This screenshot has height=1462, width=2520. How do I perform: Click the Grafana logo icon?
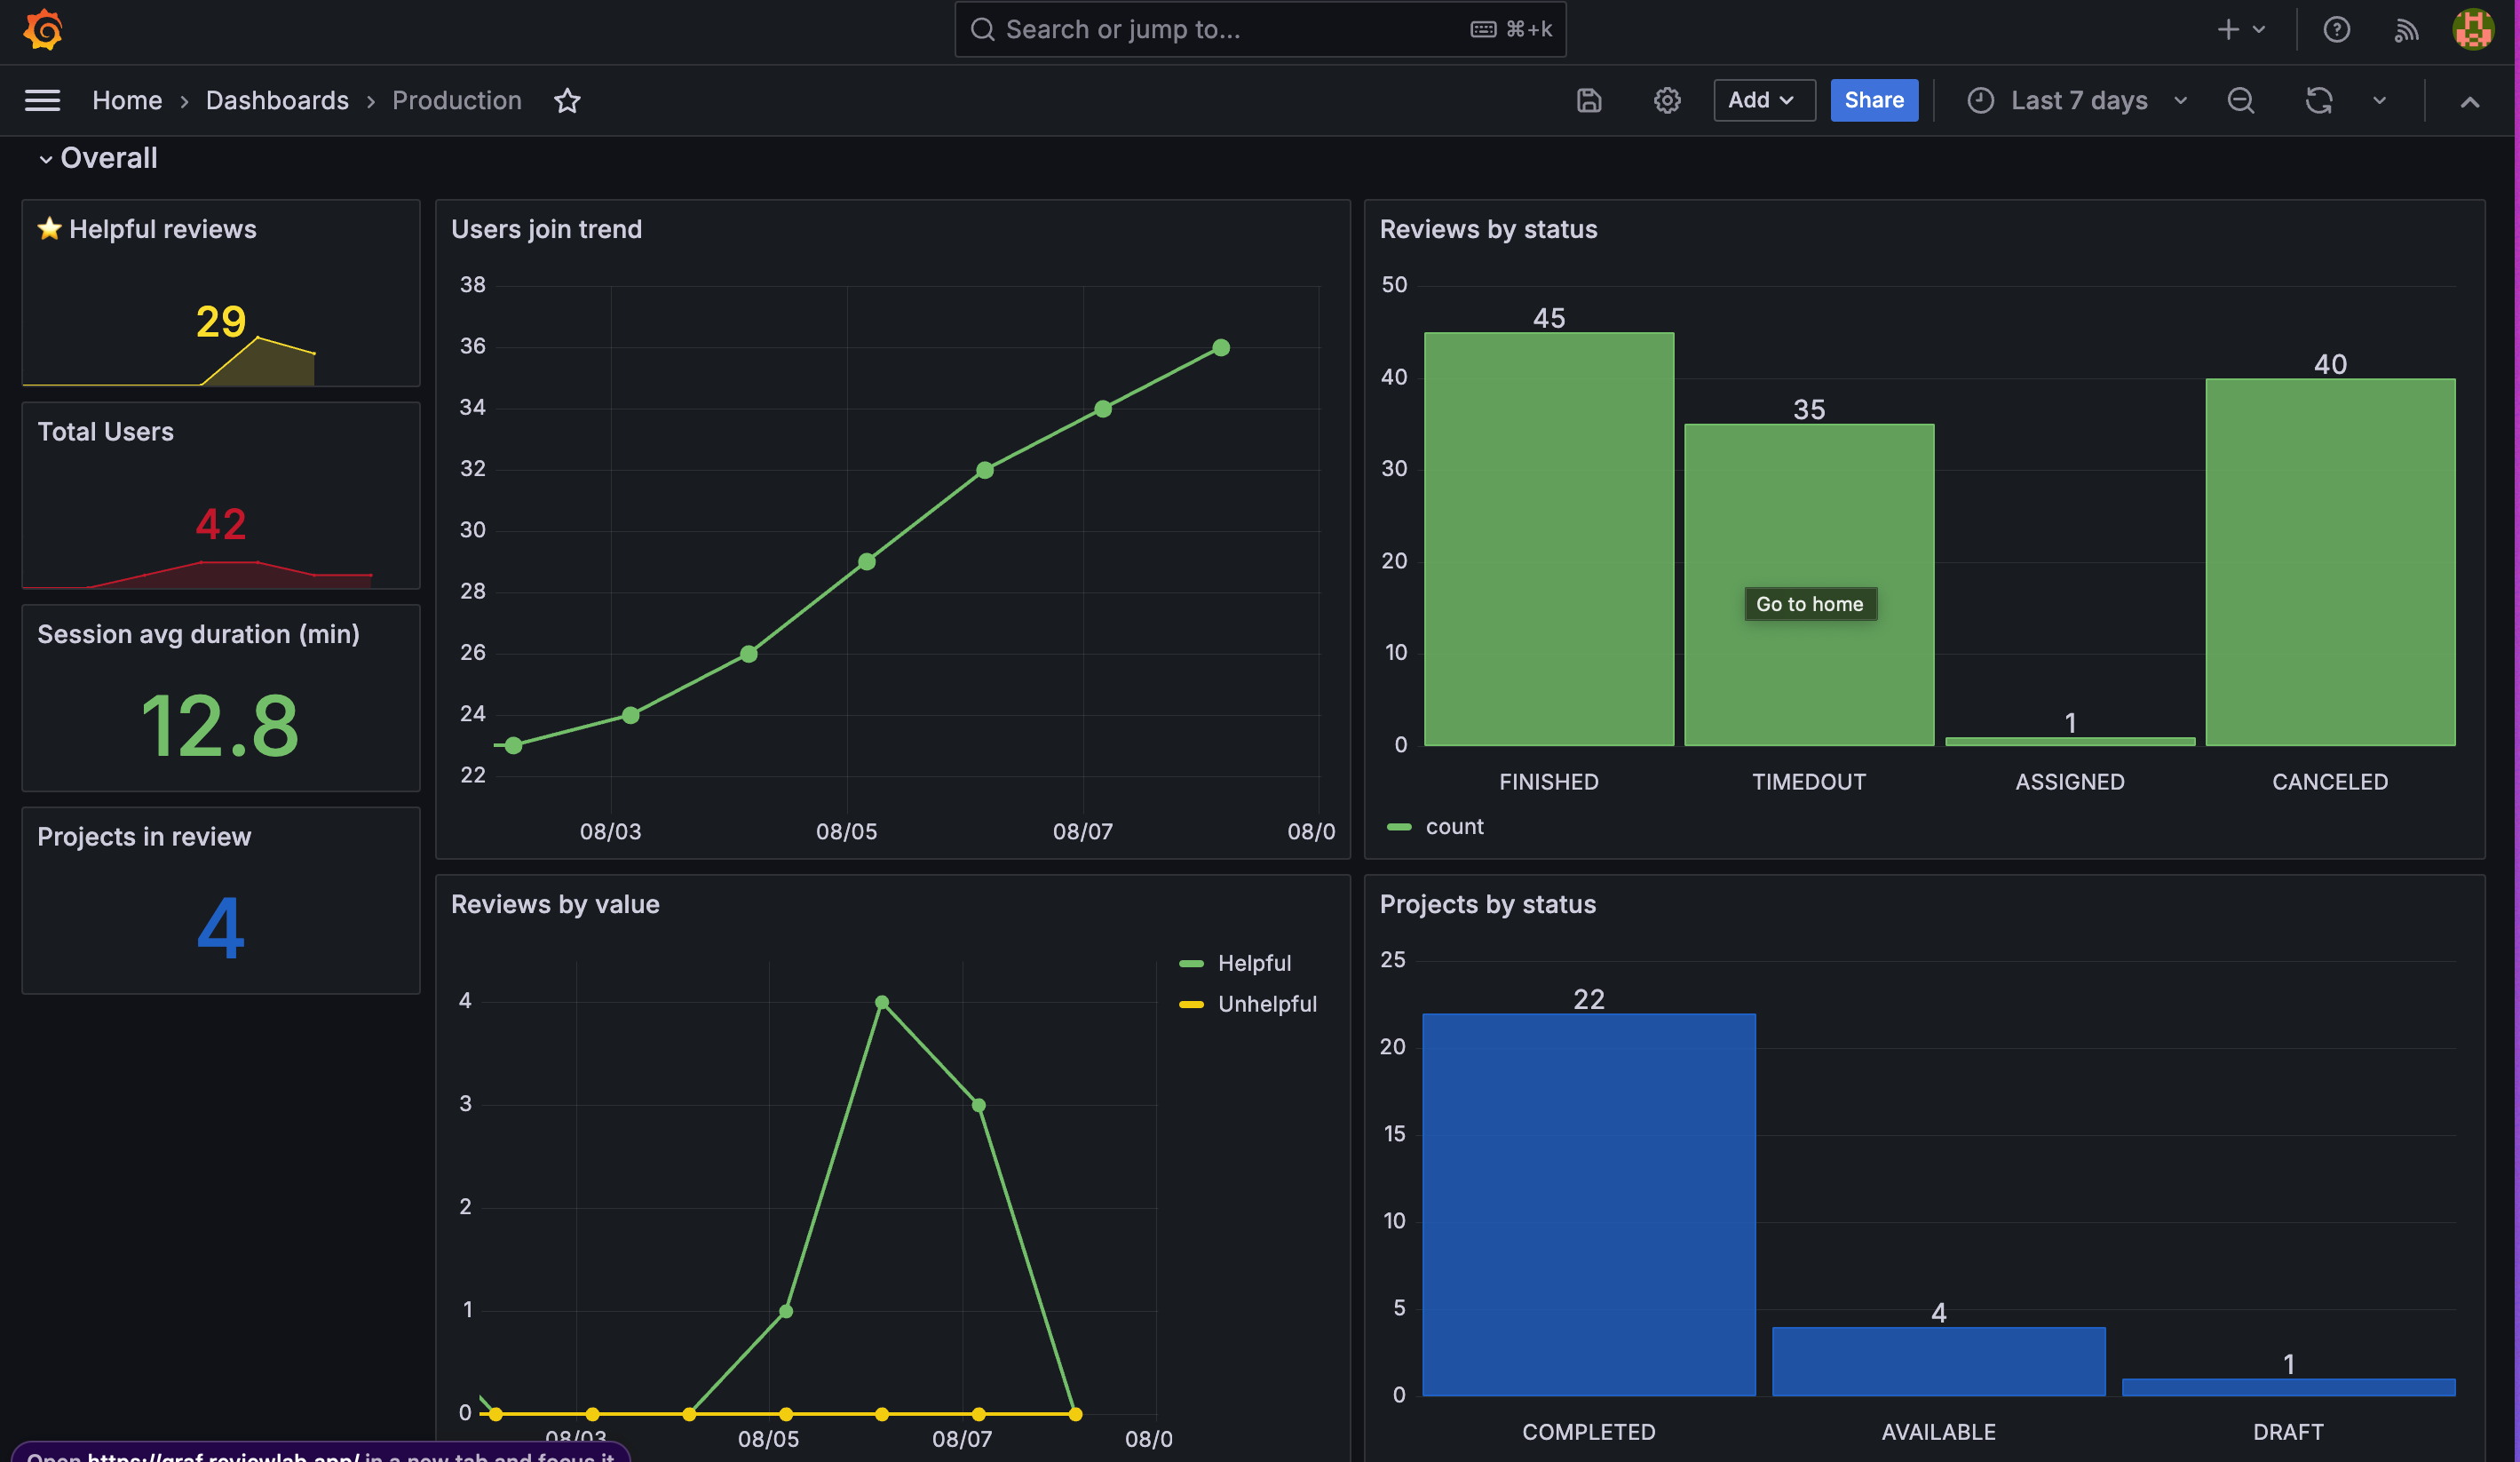click(43, 29)
